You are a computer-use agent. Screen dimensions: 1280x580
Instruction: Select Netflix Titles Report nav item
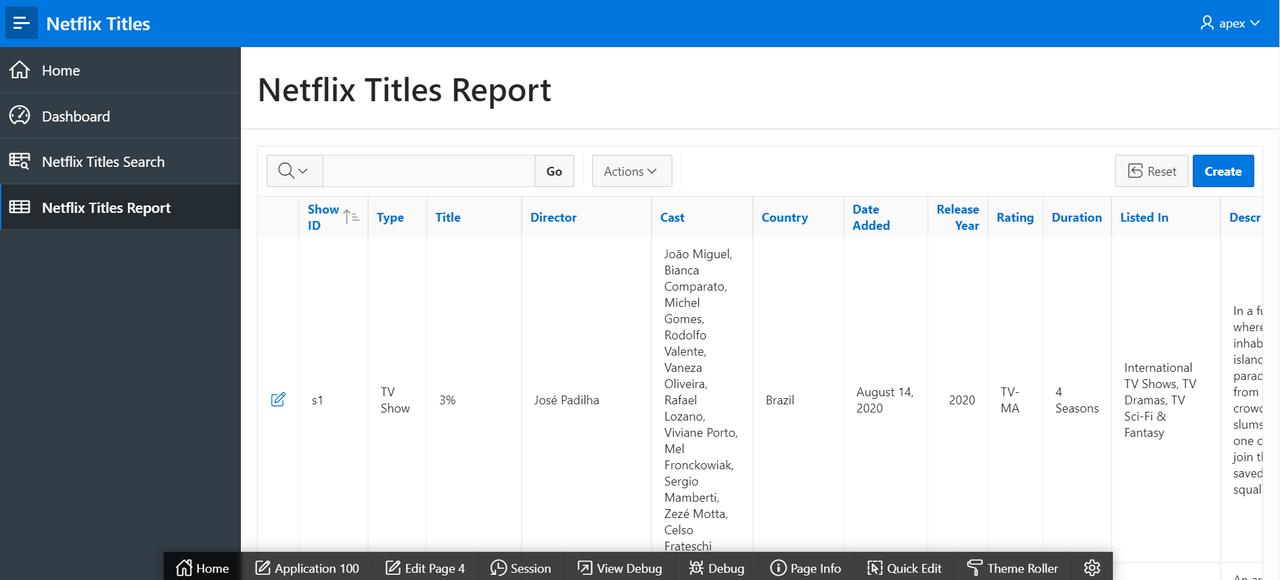click(x=120, y=207)
